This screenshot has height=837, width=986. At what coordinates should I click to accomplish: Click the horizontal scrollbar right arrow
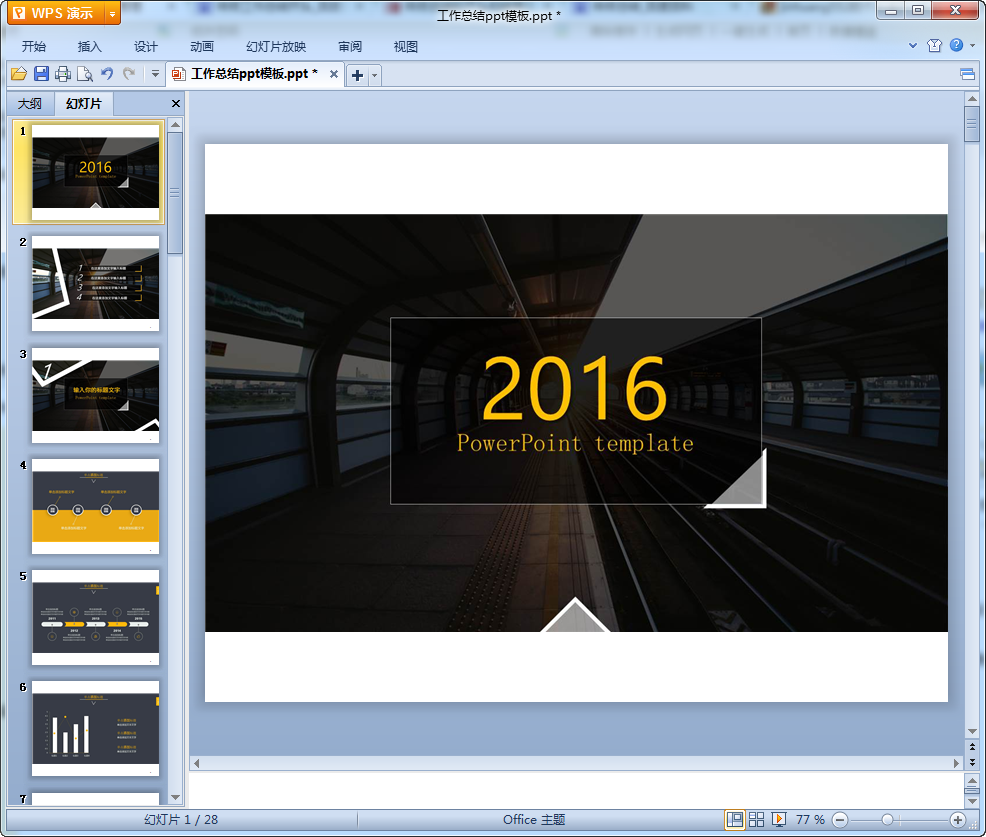click(x=956, y=763)
